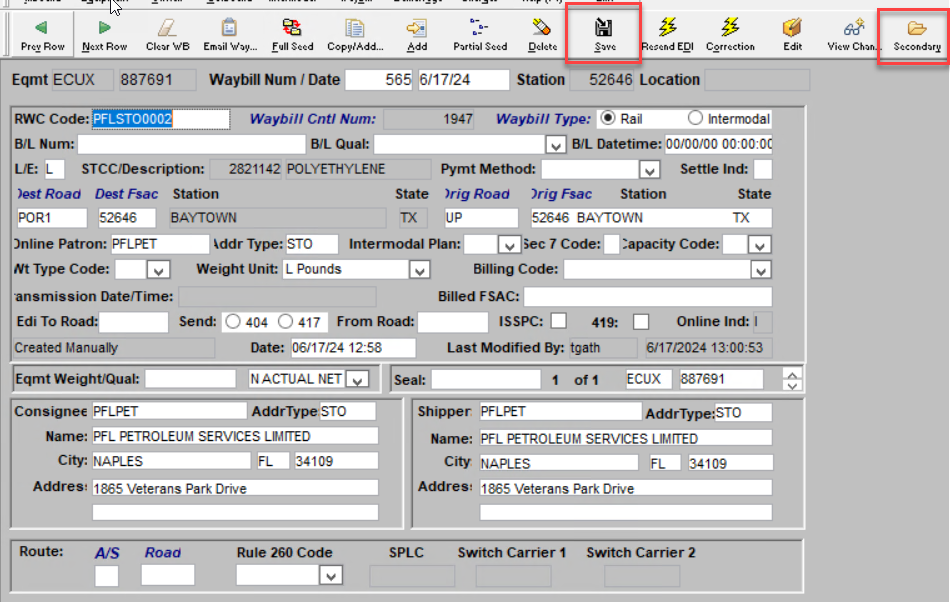Expand the Rule 260 Code dropdown
The height and width of the screenshot is (602, 950).
point(330,576)
